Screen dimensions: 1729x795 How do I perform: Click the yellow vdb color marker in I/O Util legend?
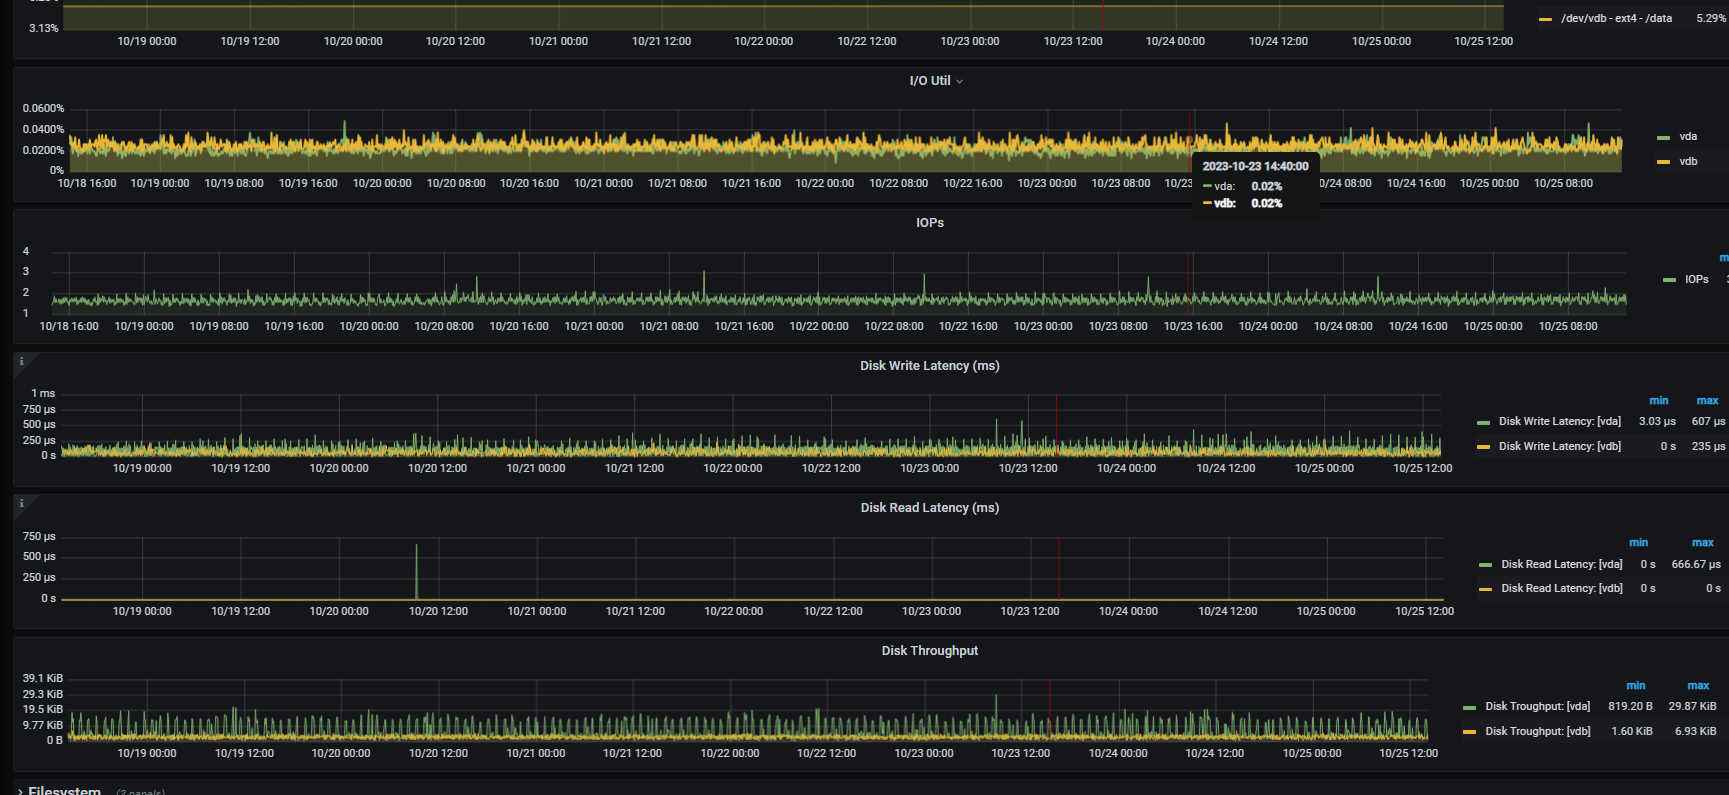click(1664, 162)
